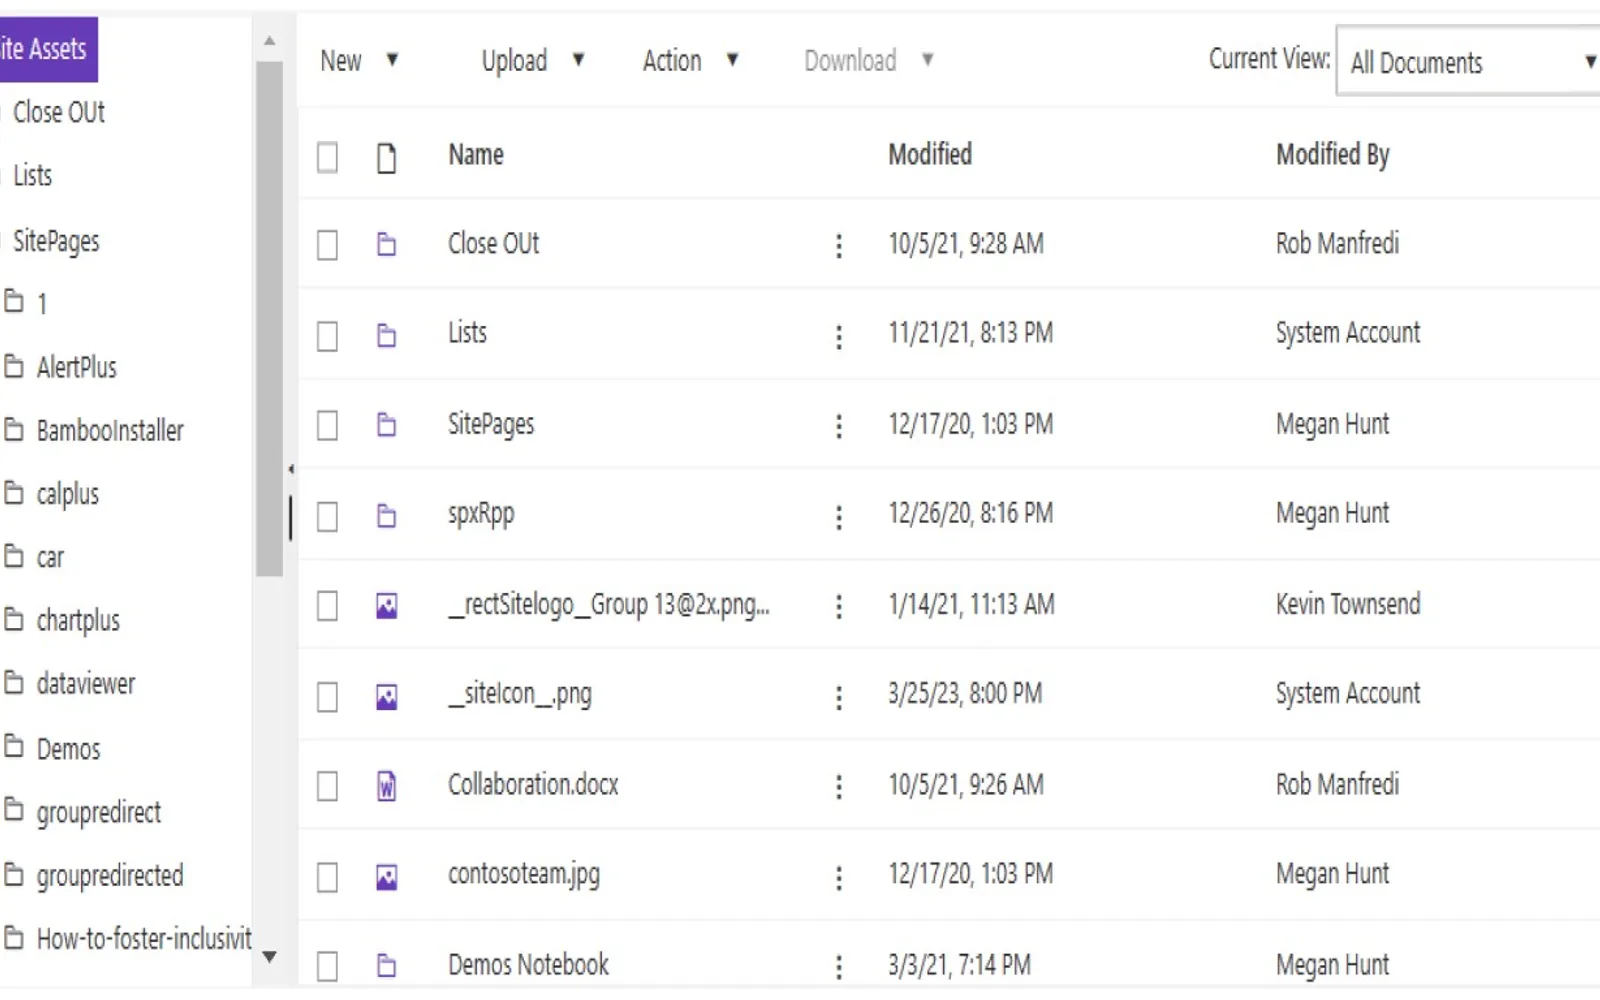Image resolution: width=1600 pixels, height=1000 pixels.
Task: Click the sidebar vertical scrollbar thumb
Action: [269, 319]
